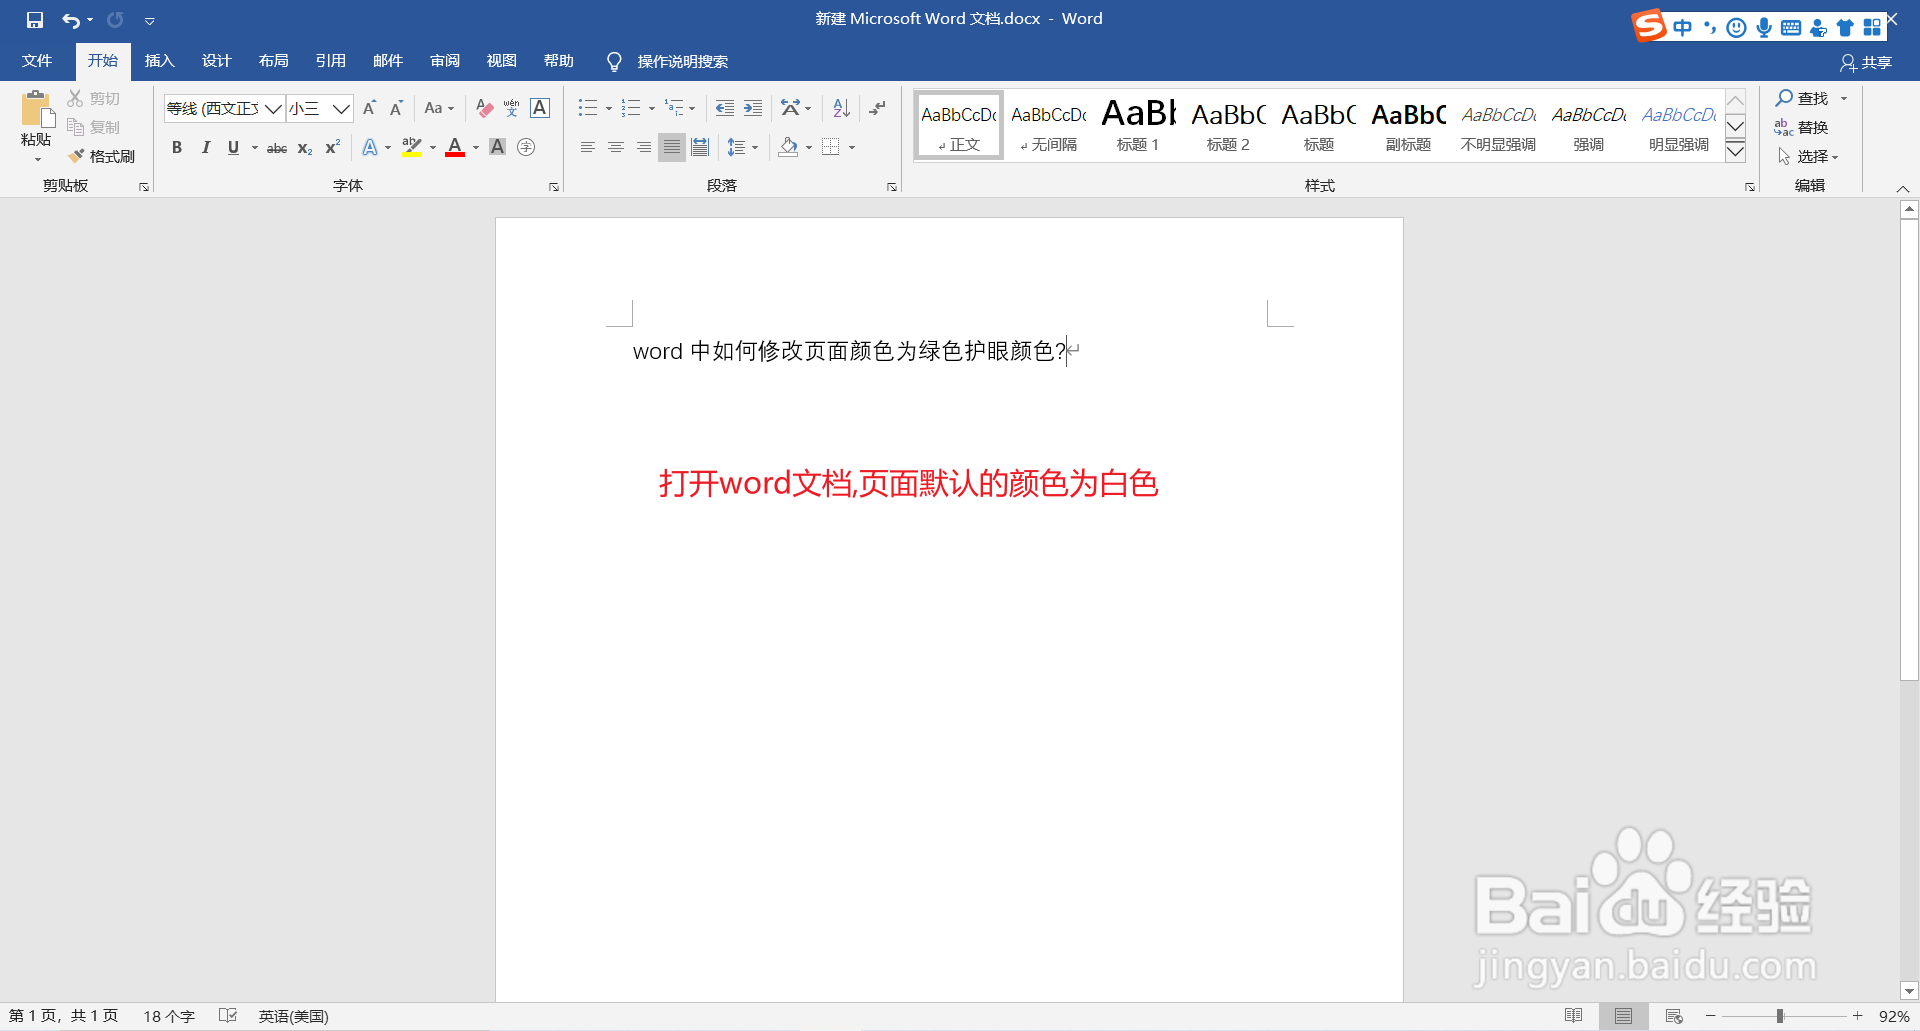Toggle Bold formatting
Viewport: 1920px width, 1031px height.
tap(177, 147)
